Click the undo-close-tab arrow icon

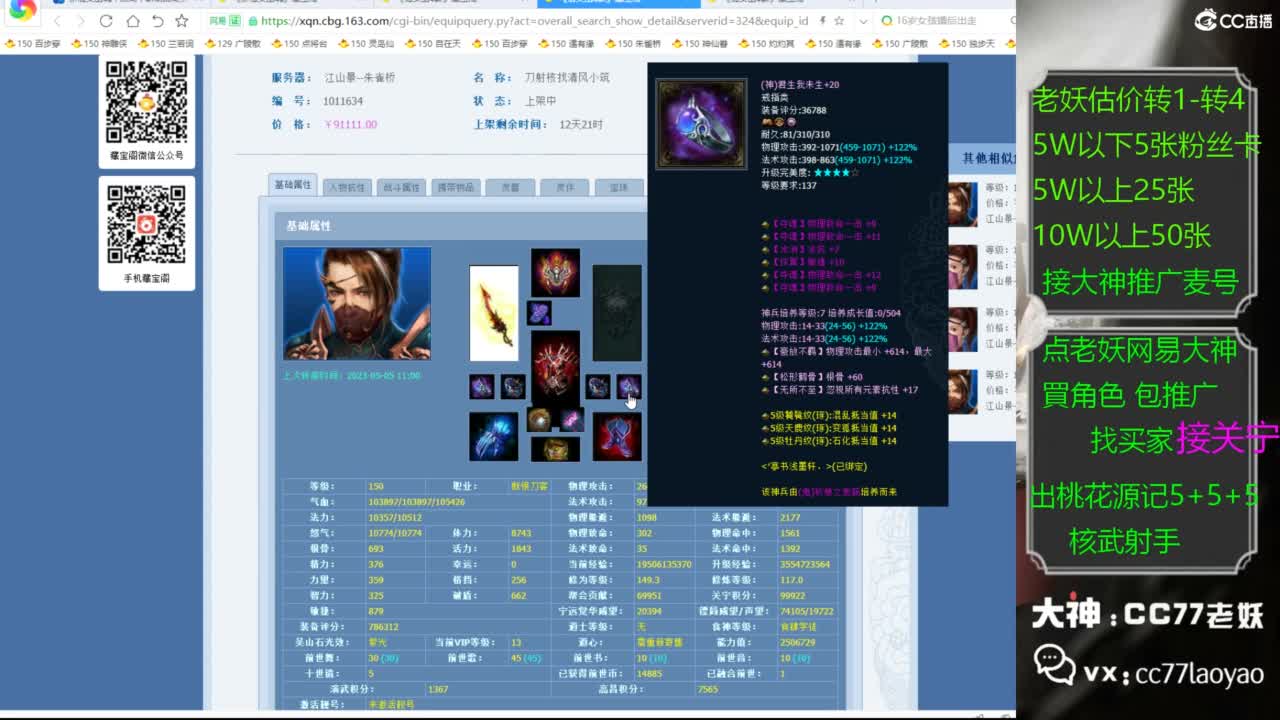157,20
